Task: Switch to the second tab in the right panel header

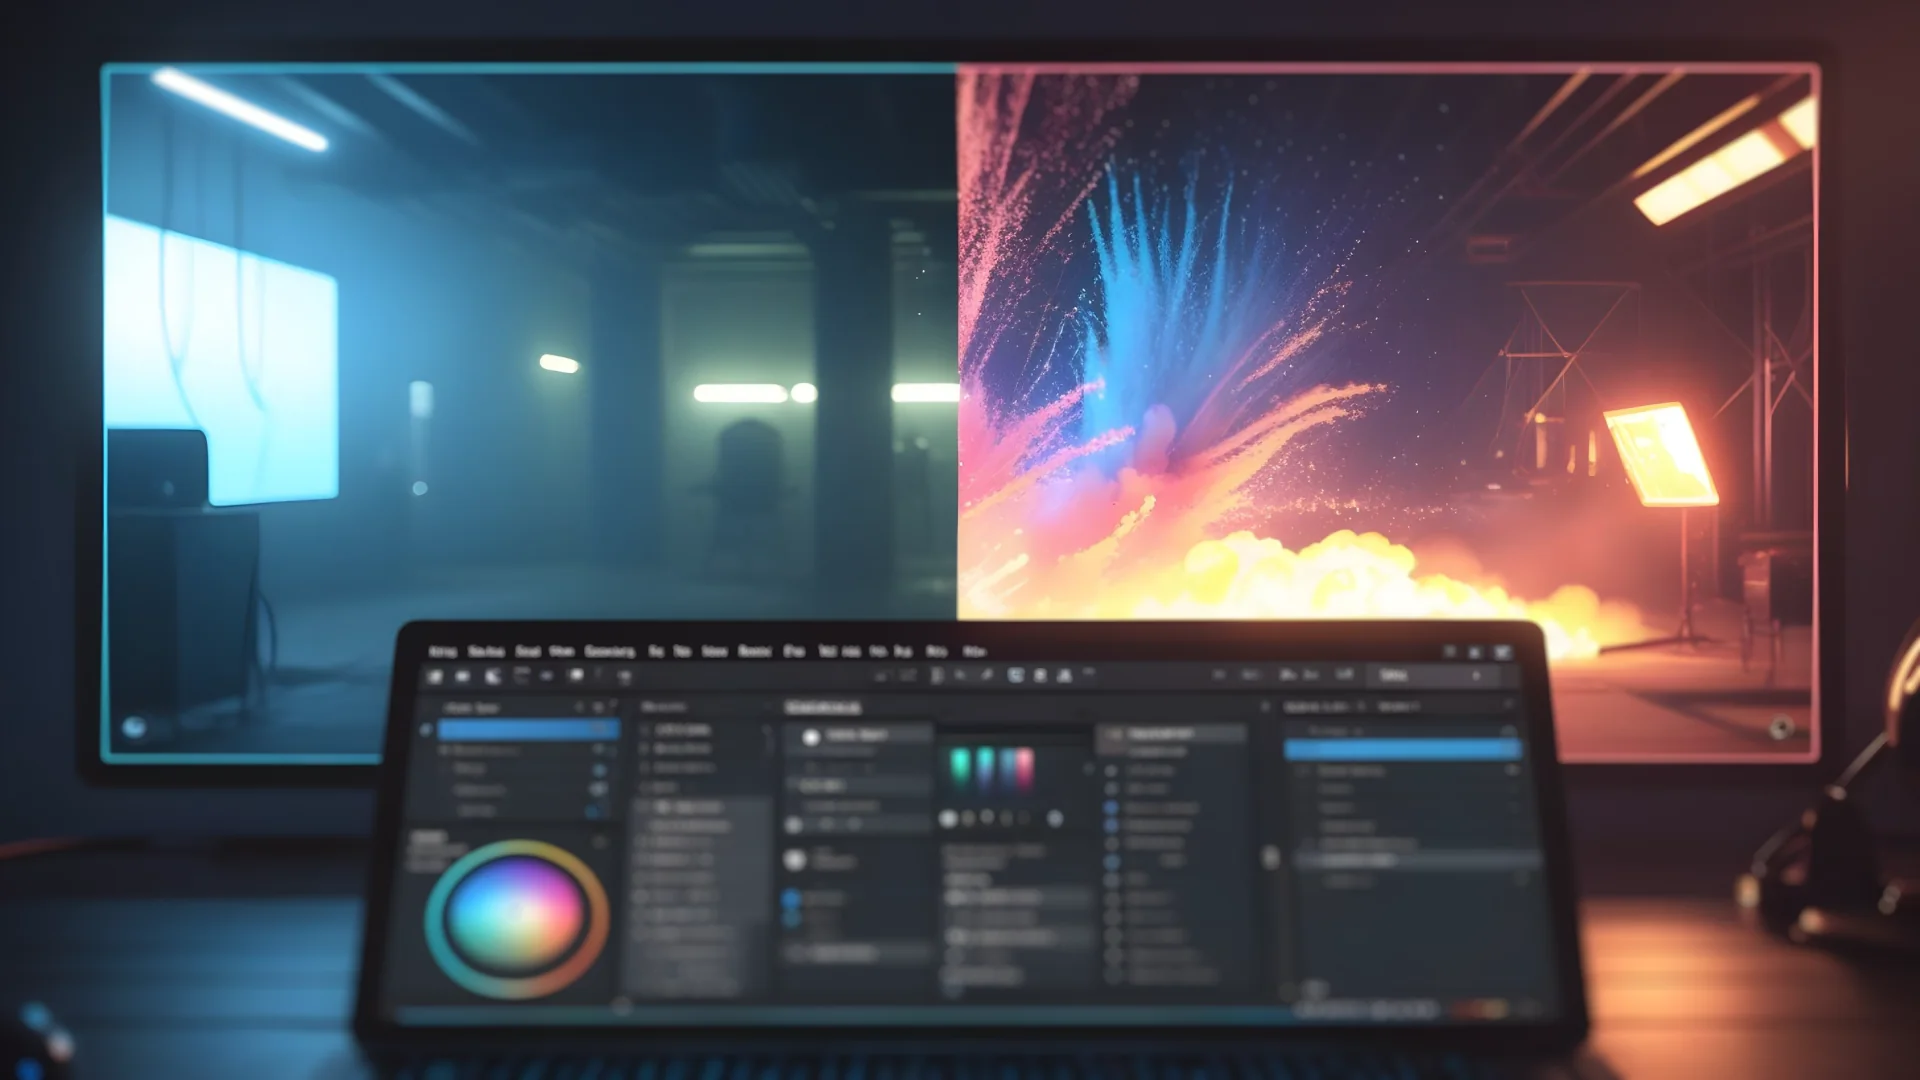Action: 1397,707
